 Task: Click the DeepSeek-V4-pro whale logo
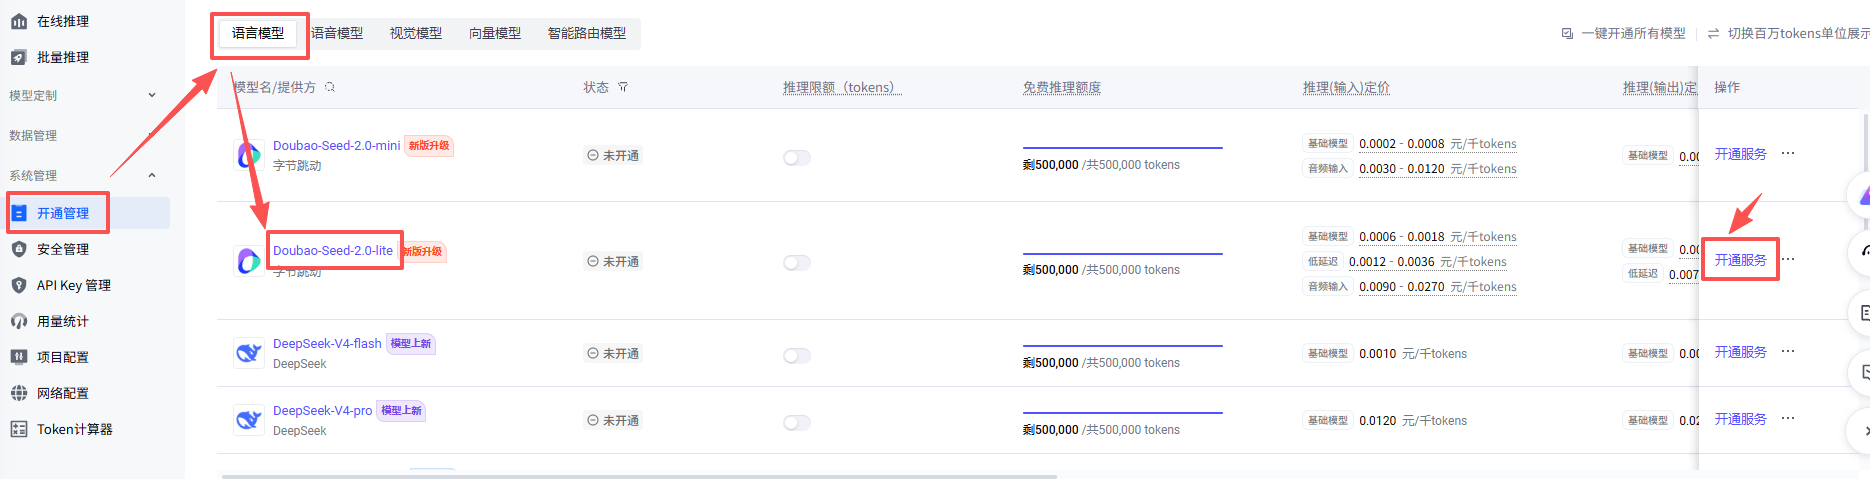[x=249, y=420]
